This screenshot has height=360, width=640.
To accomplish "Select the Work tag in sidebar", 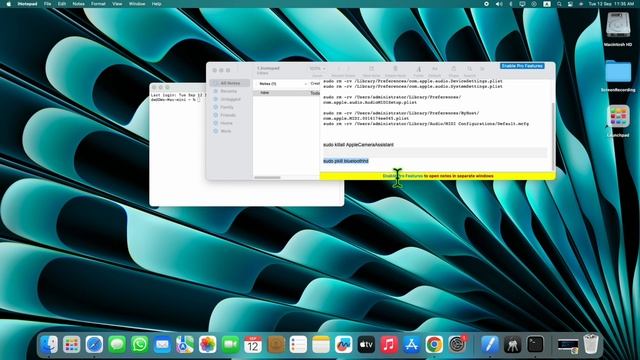I will point(225,131).
